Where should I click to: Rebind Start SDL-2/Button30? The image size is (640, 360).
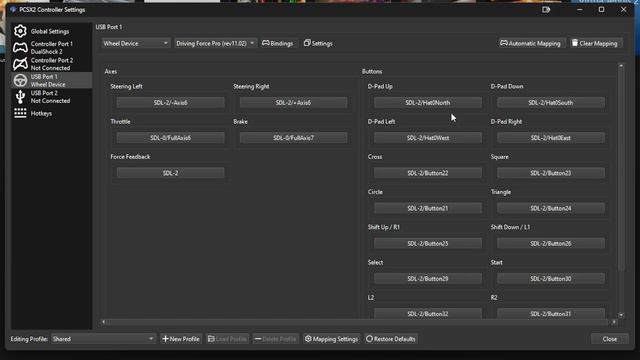(551, 278)
